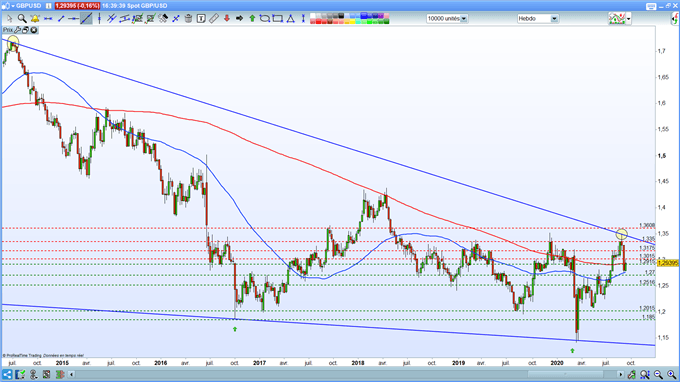Pick the black color swatch
Image resolution: width=680 pixels, height=382 pixels.
[341, 16]
